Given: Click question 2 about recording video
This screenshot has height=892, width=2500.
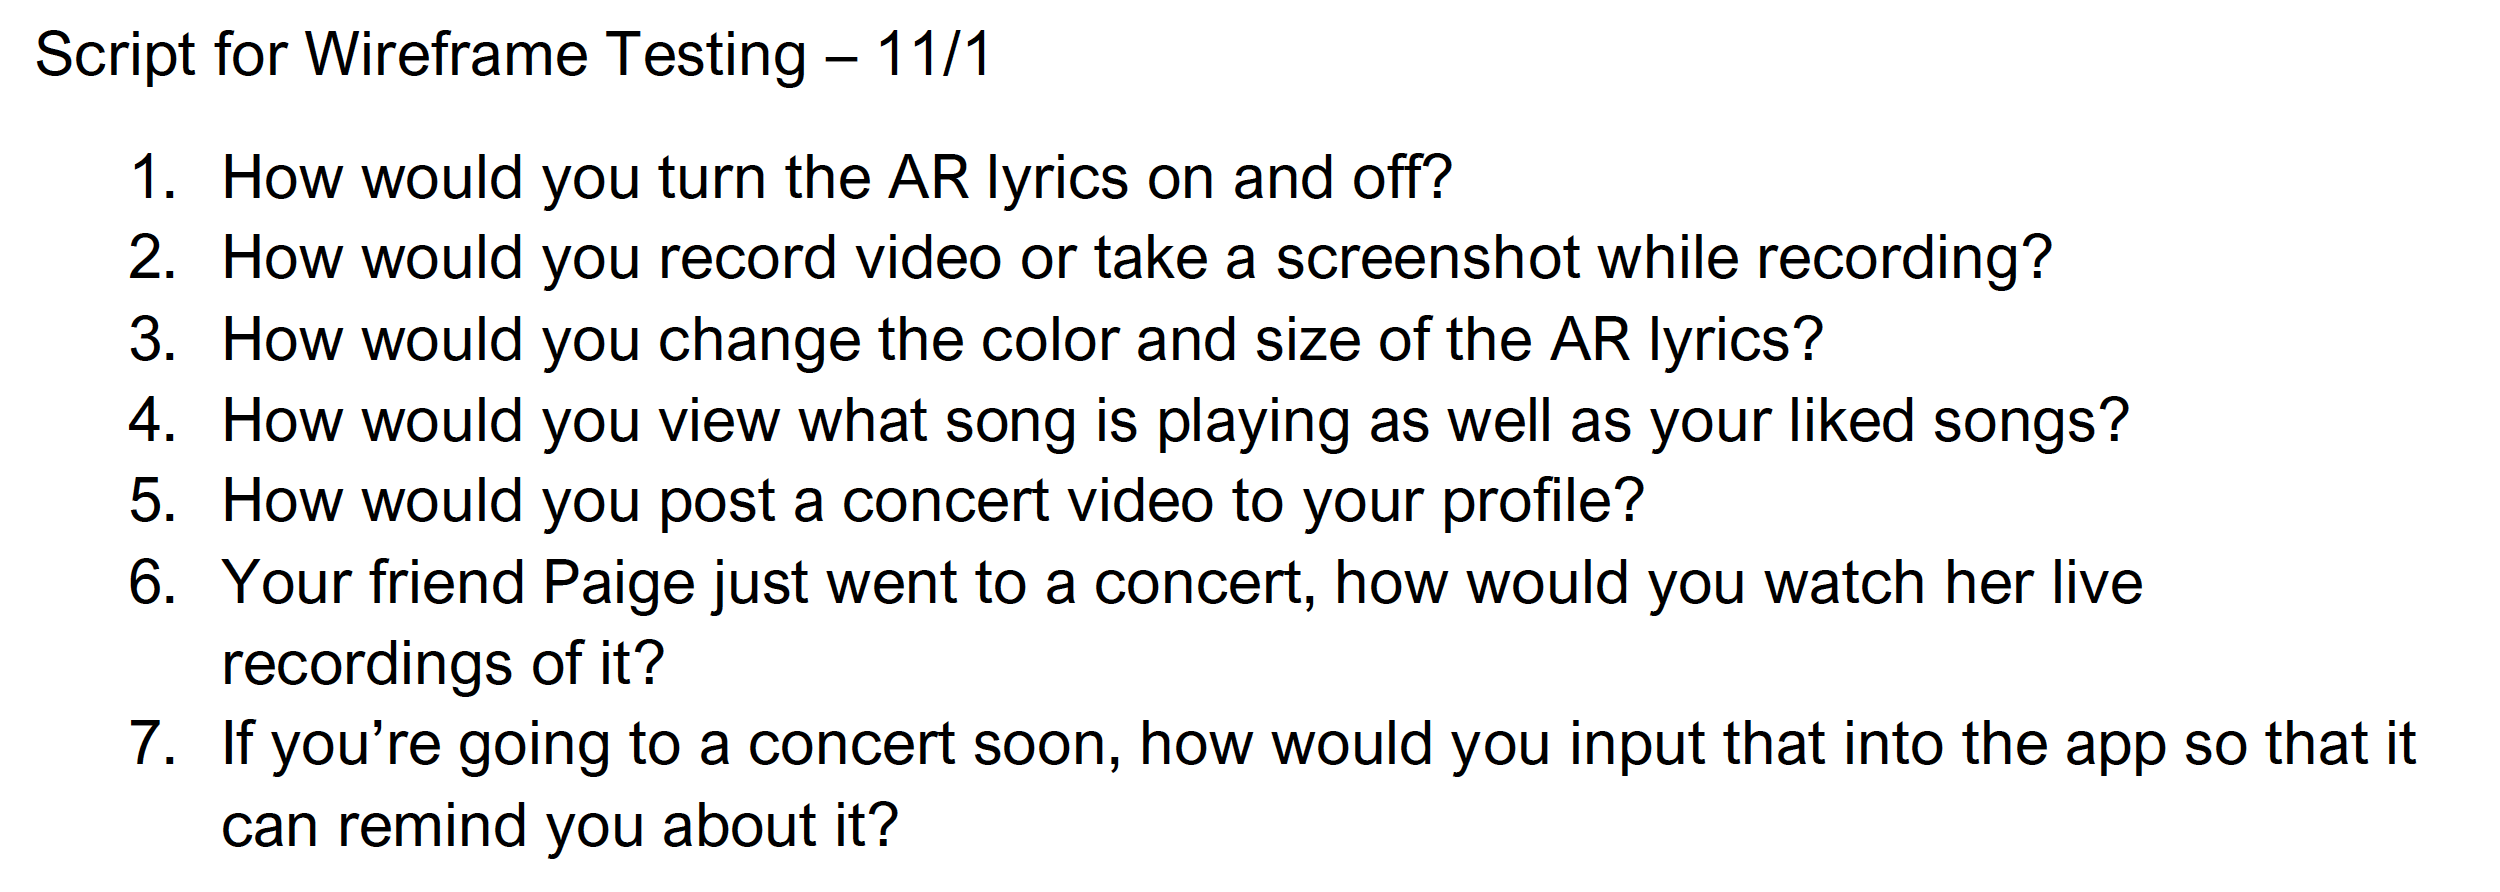Looking at the screenshot, I should point(1137,261).
